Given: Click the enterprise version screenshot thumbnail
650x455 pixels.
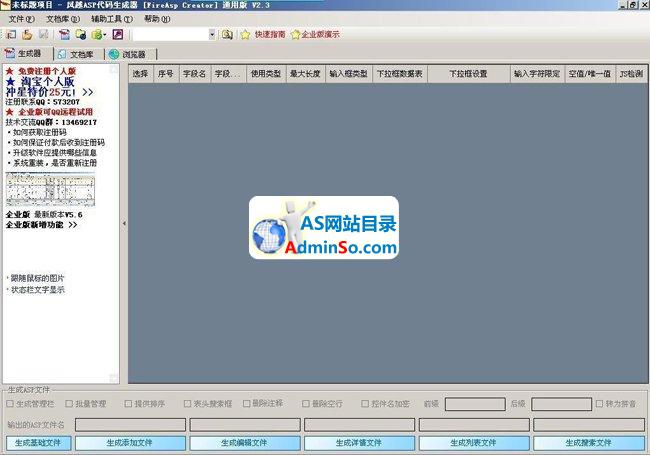Looking at the screenshot, I should point(50,189).
